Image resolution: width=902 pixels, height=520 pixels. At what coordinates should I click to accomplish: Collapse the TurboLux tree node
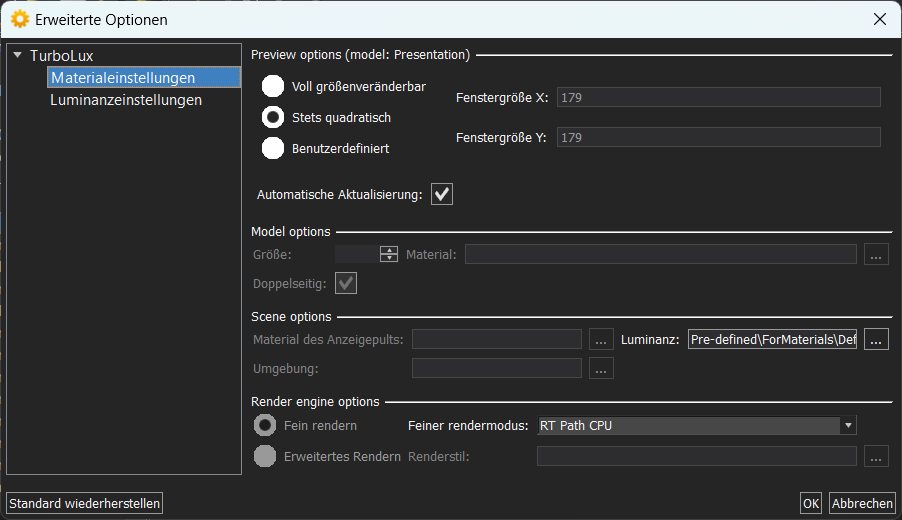(x=17, y=55)
